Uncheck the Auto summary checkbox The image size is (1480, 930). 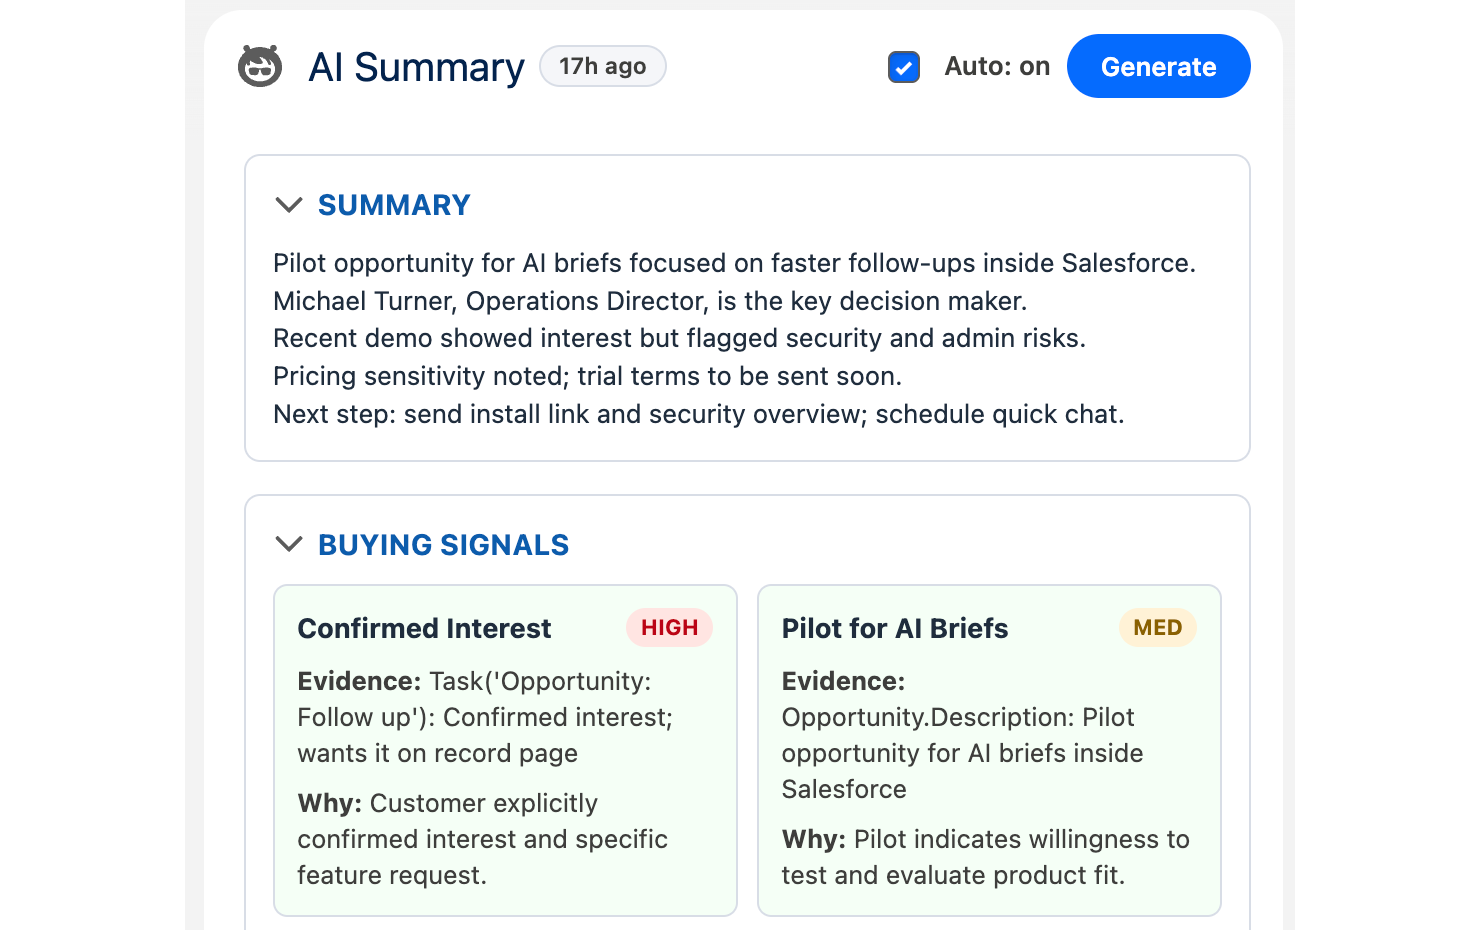[x=903, y=67]
